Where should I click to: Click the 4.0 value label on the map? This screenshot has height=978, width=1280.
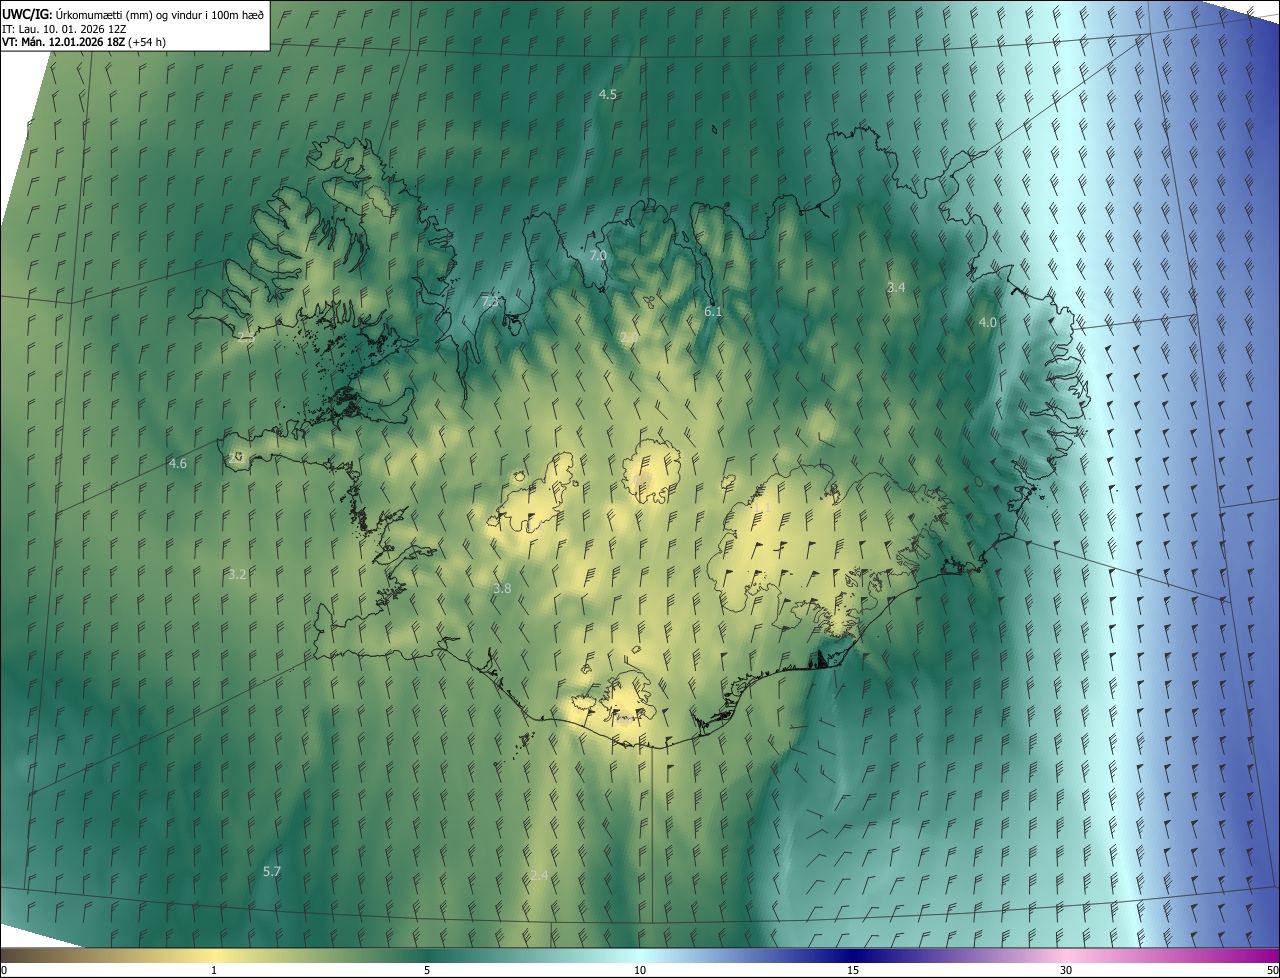pyautogui.click(x=987, y=322)
